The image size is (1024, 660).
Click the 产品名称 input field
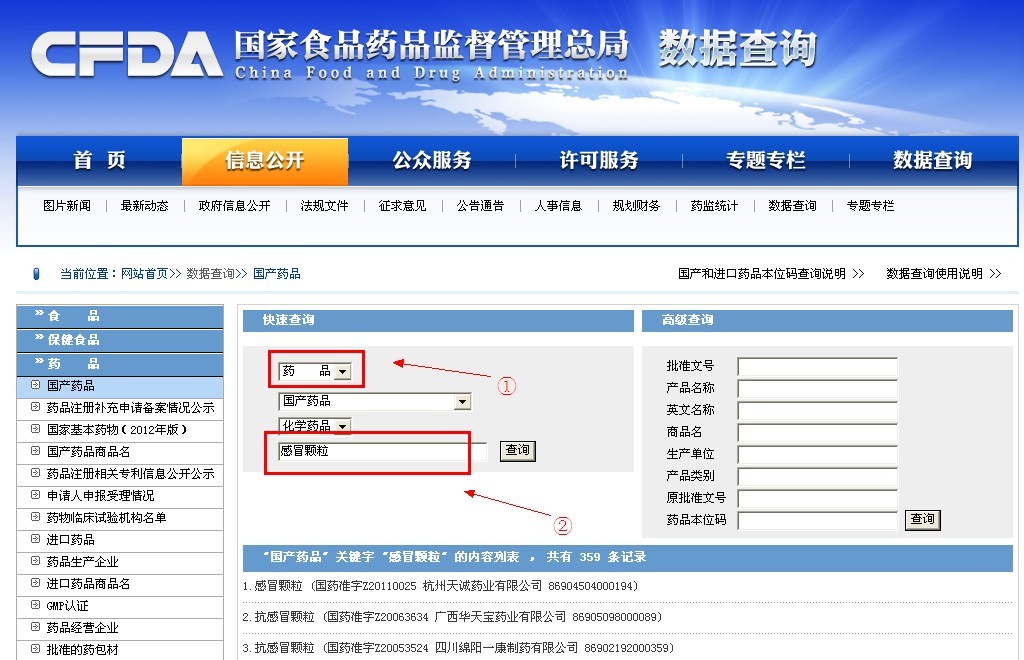818,389
